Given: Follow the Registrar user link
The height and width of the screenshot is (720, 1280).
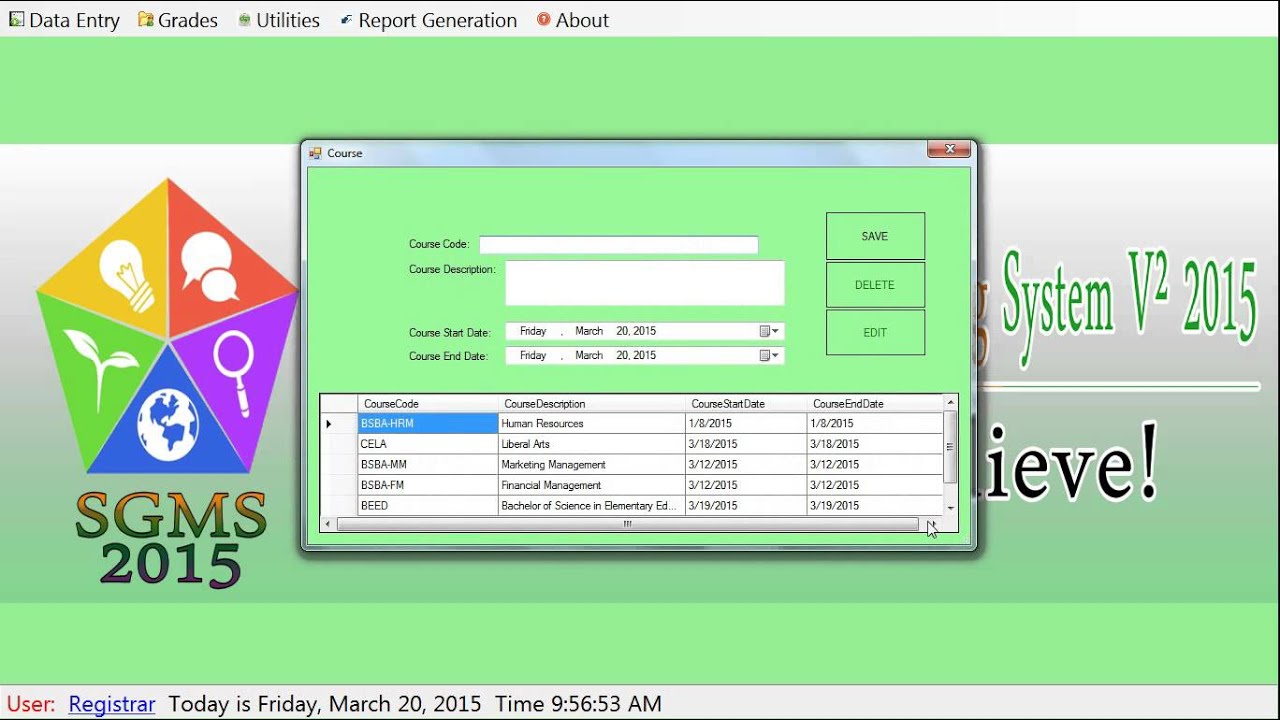Looking at the screenshot, I should [x=112, y=704].
